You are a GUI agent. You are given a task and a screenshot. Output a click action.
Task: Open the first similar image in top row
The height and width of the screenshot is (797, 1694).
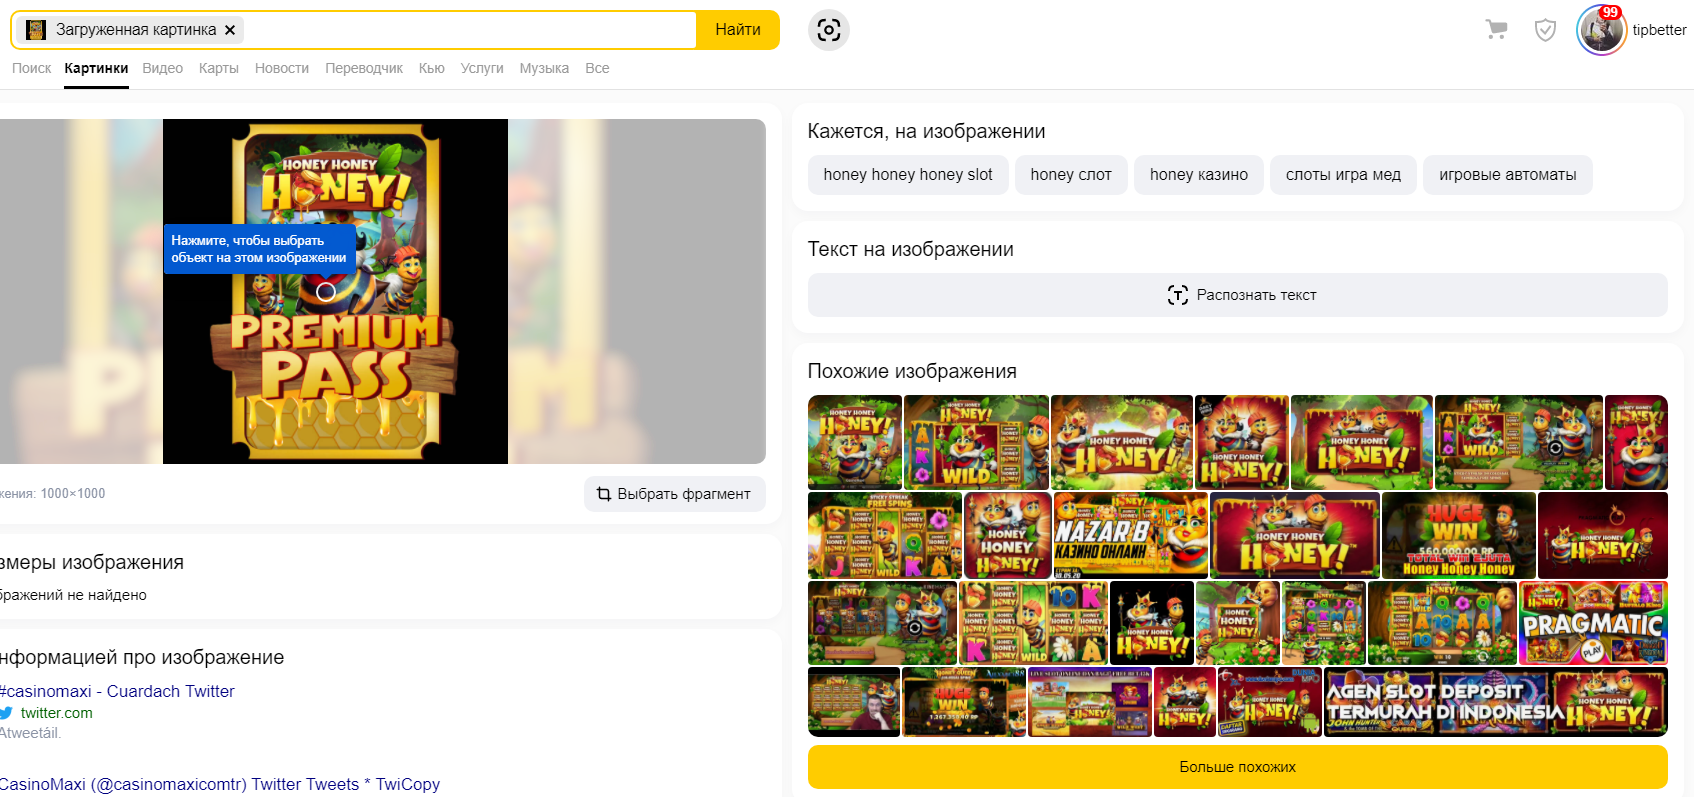tap(855, 442)
